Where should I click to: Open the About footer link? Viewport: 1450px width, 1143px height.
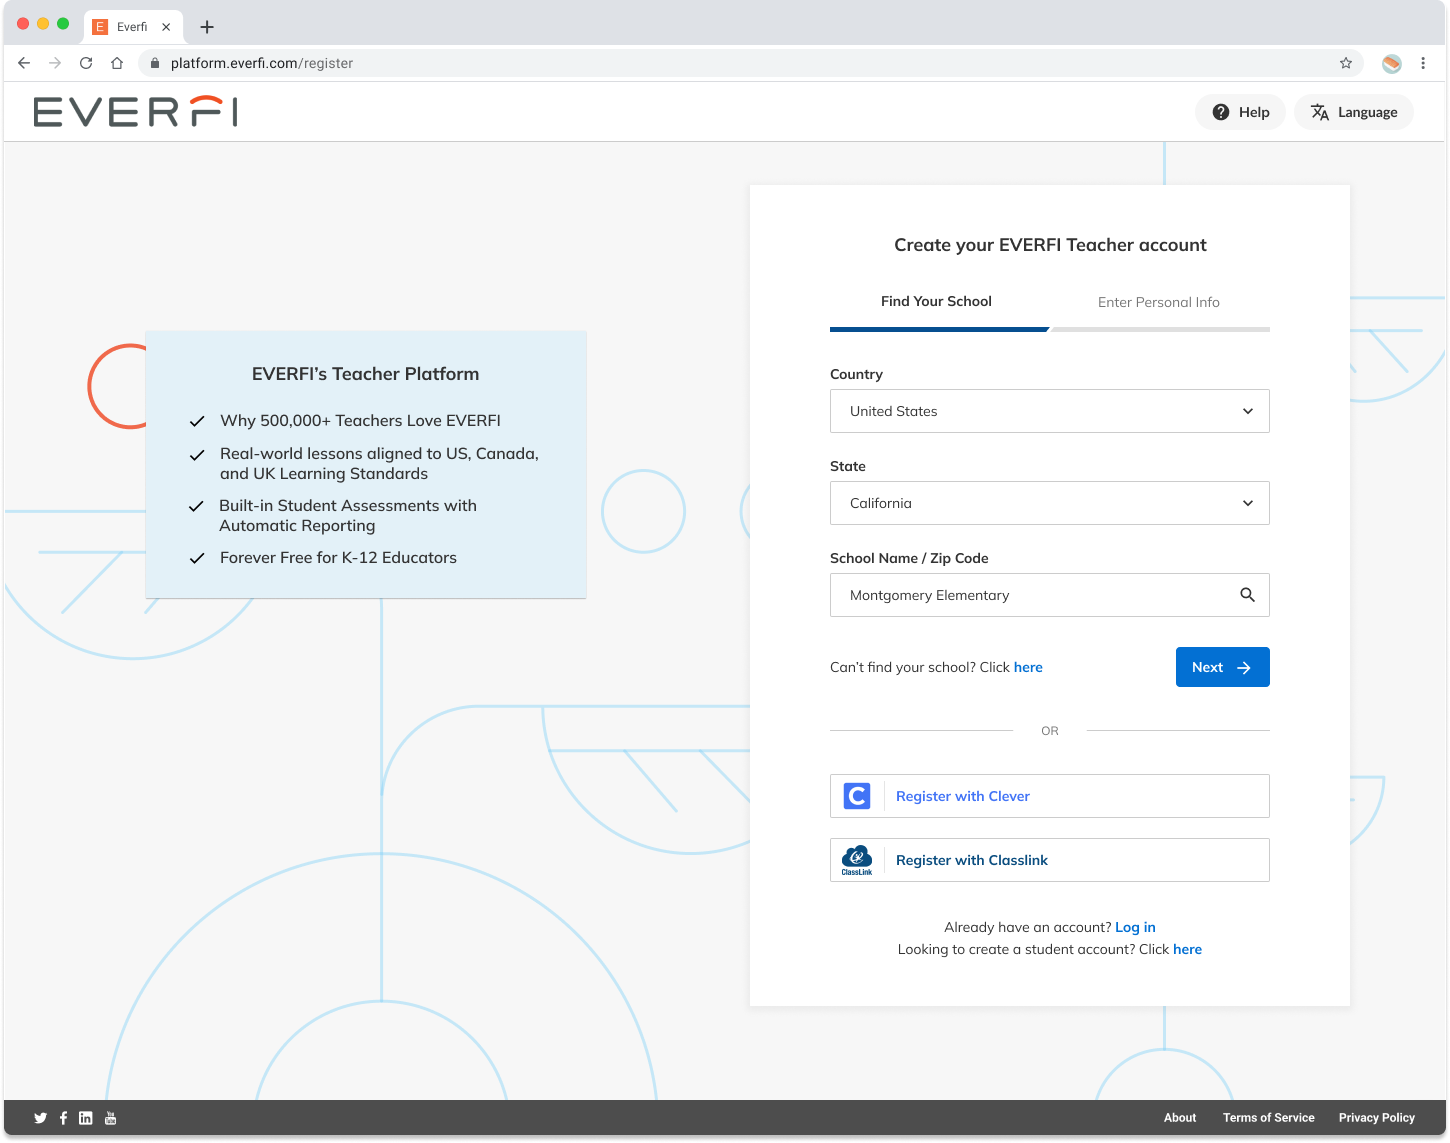coord(1180,1118)
